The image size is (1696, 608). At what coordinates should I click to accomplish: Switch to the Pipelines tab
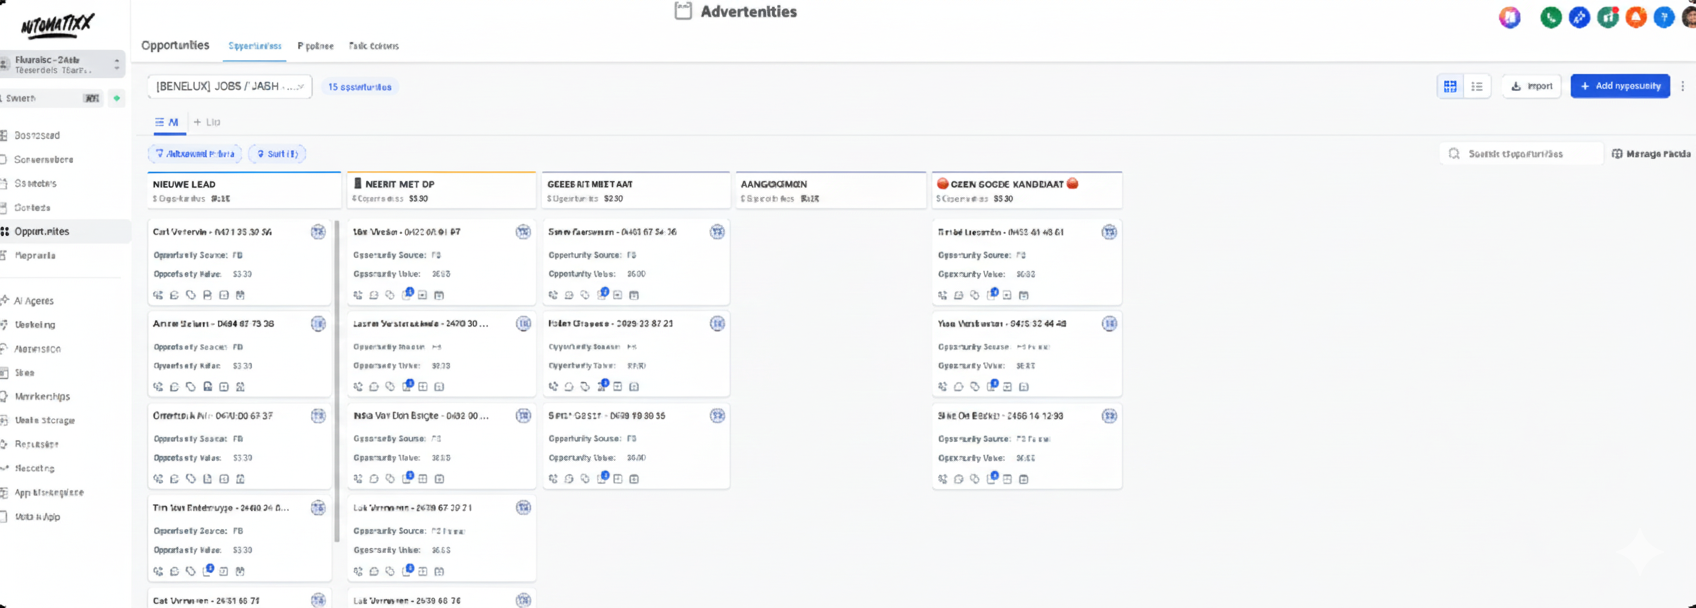coord(316,46)
